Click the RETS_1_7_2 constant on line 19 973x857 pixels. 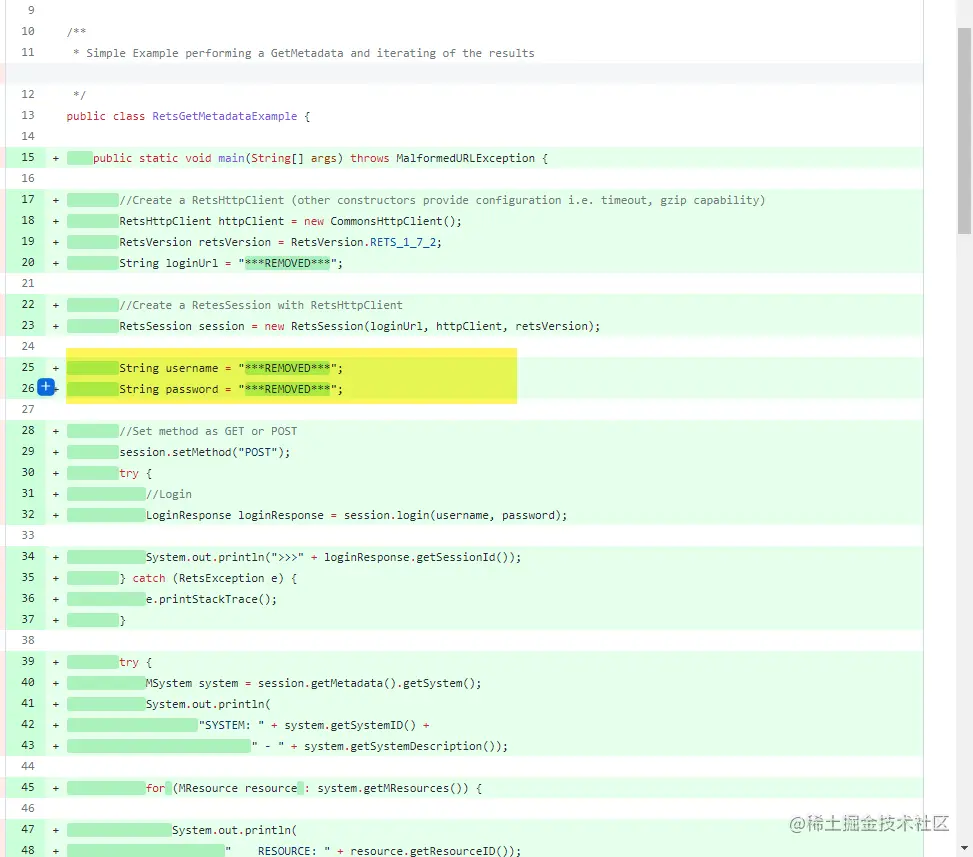(x=403, y=242)
